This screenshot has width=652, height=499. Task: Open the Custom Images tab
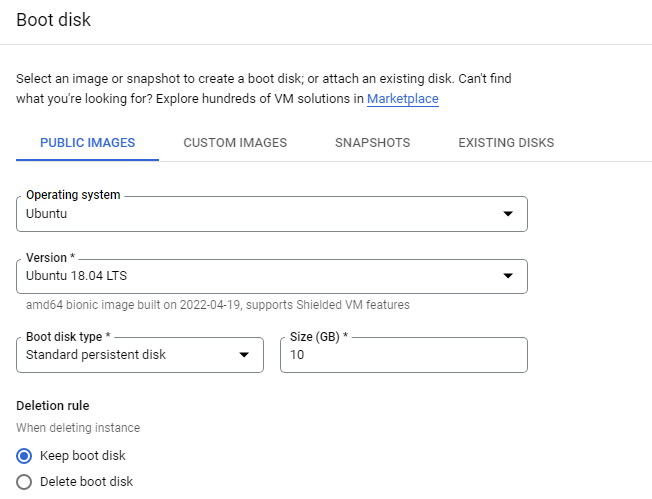(235, 143)
